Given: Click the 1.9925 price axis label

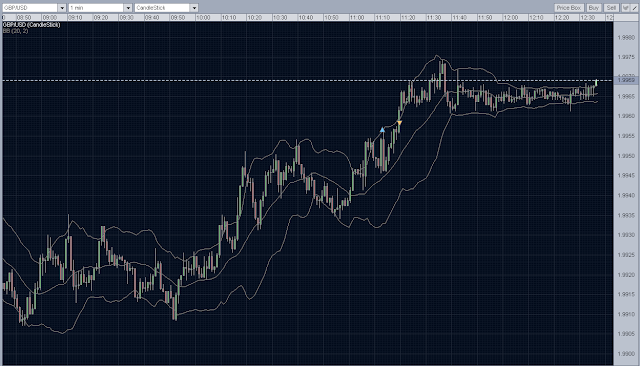Looking at the screenshot, I should [626, 255].
